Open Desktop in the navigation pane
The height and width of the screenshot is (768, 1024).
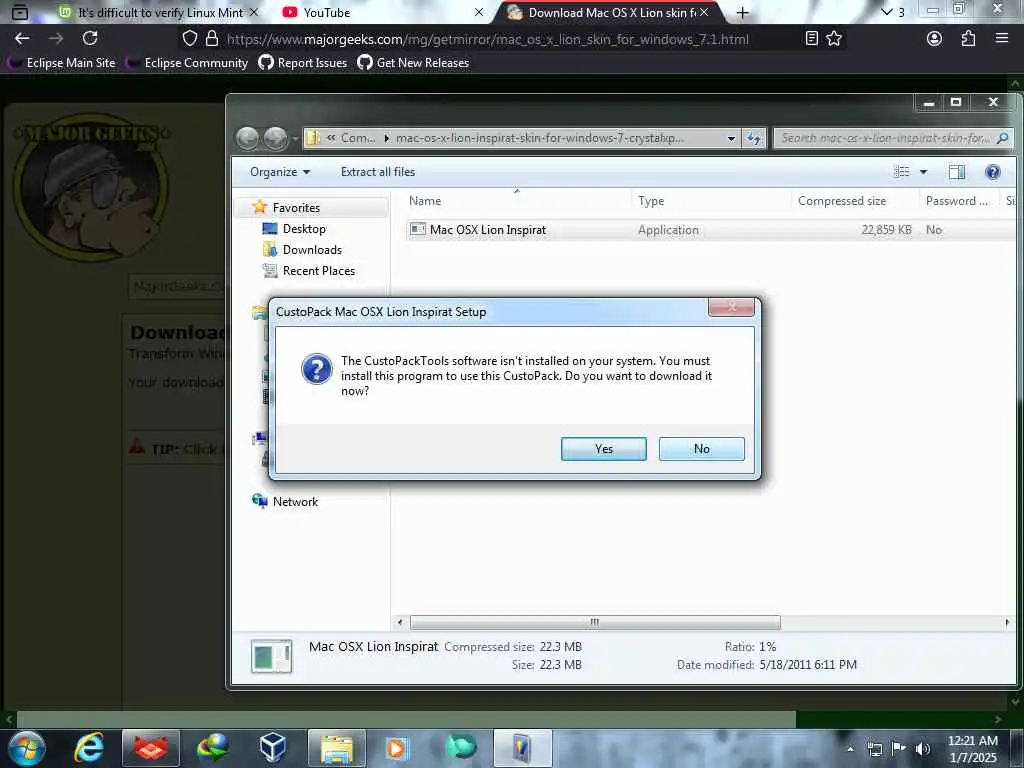coord(304,229)
